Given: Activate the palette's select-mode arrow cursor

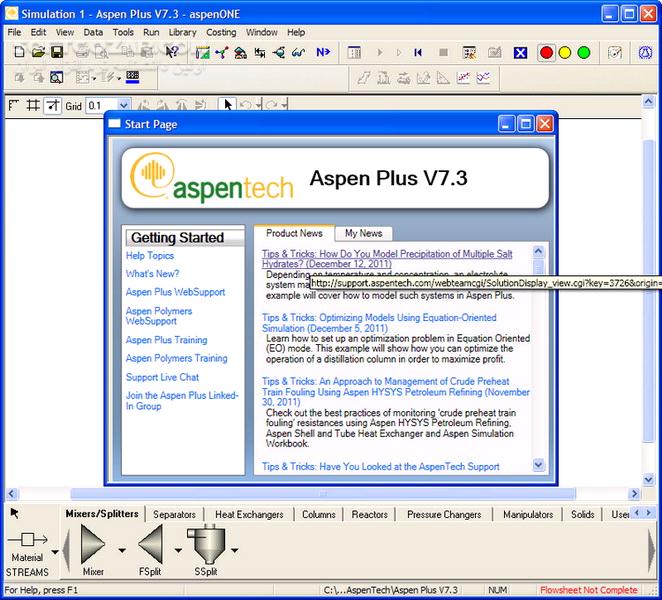Looking at the screenshot, I should [14, 513].
